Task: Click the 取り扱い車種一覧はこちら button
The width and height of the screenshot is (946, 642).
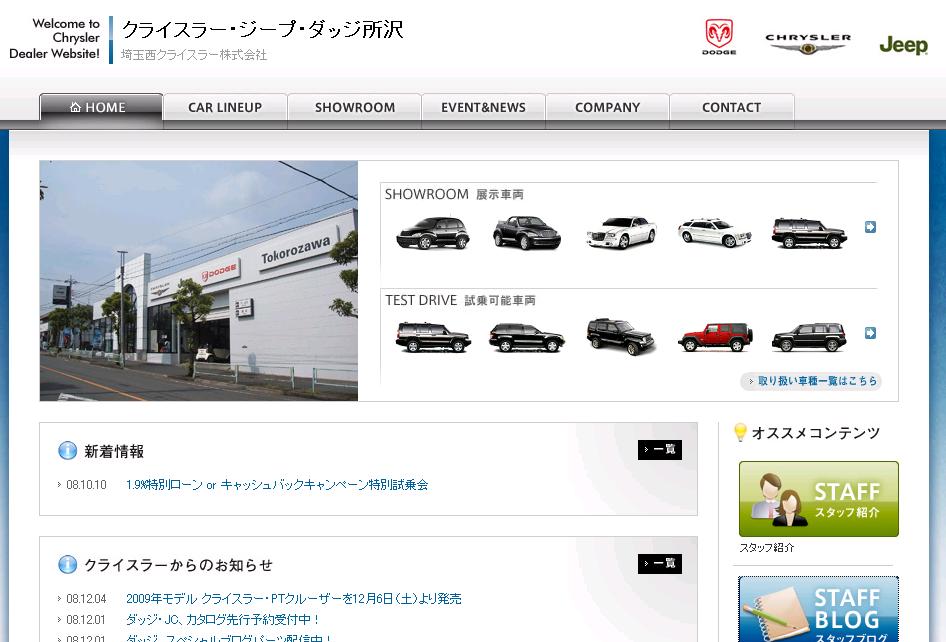Action: point(811,381)
